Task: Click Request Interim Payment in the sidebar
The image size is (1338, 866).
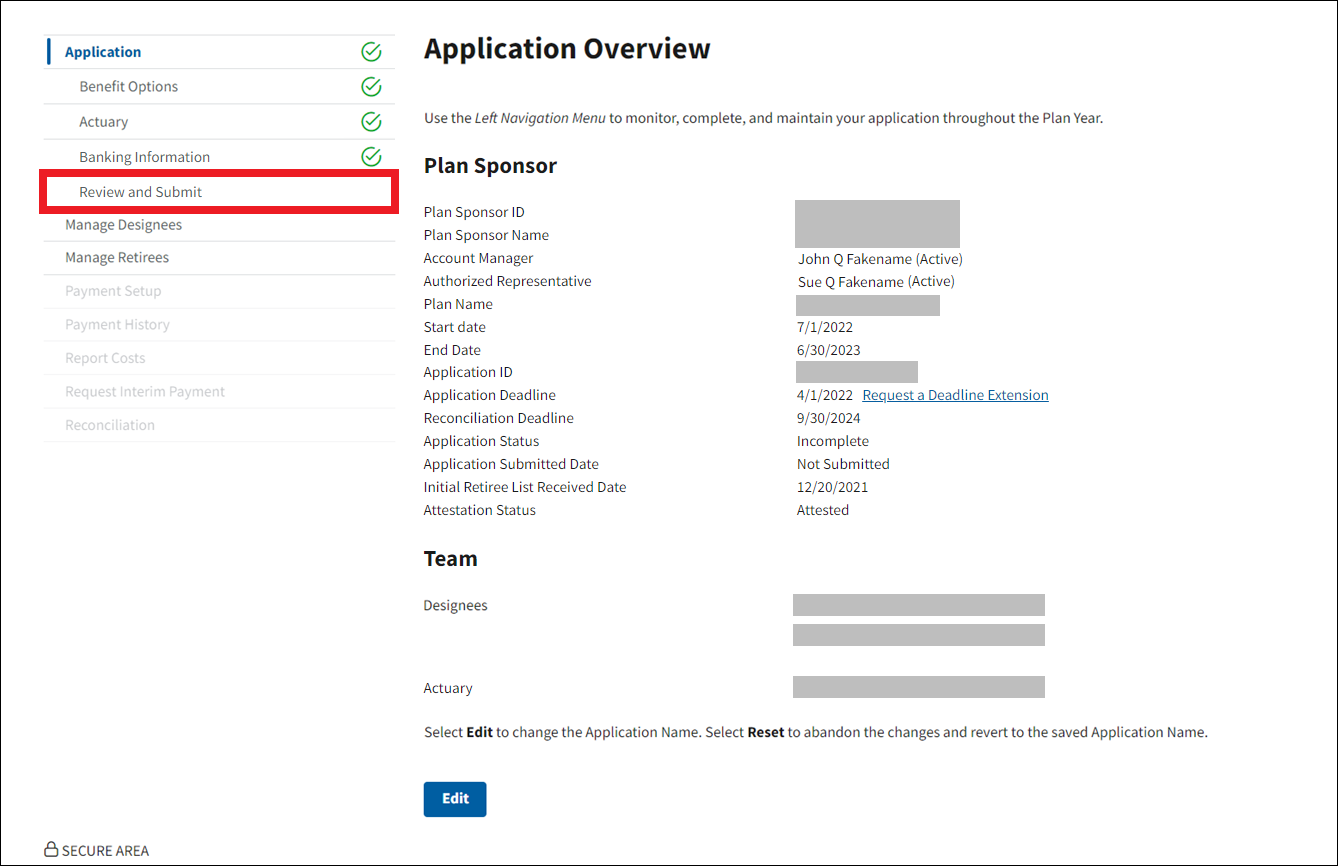Action: point(145,392)
